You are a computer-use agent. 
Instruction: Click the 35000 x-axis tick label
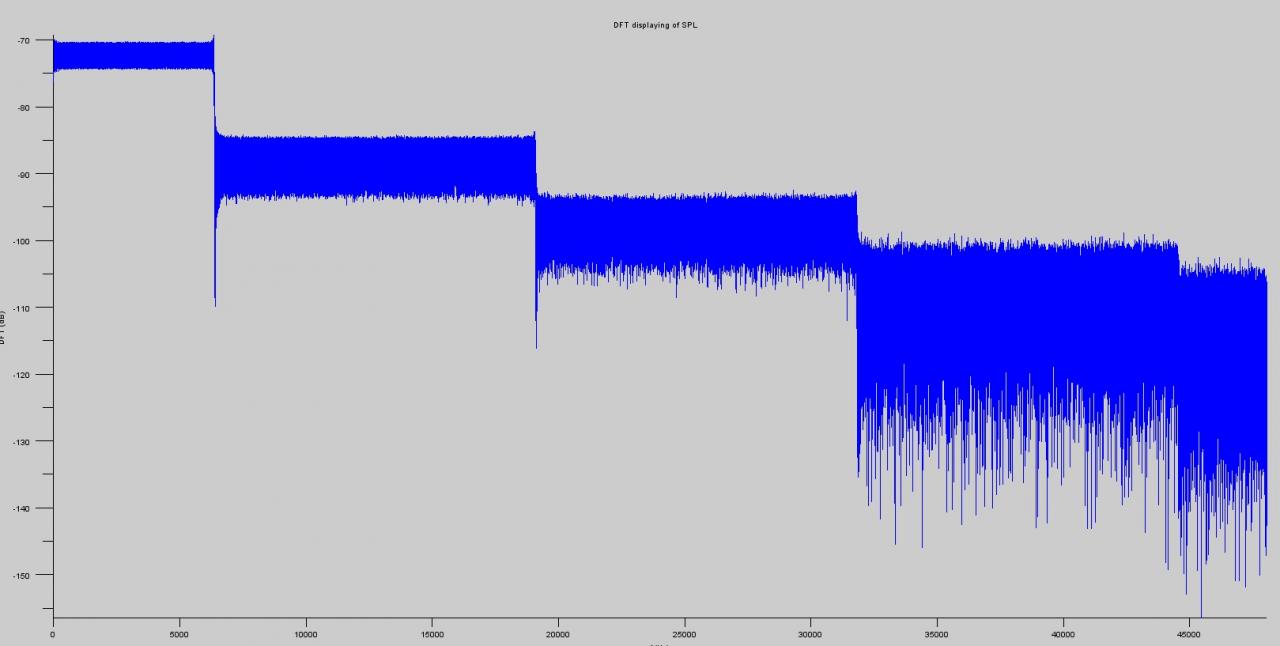[936, 634]
